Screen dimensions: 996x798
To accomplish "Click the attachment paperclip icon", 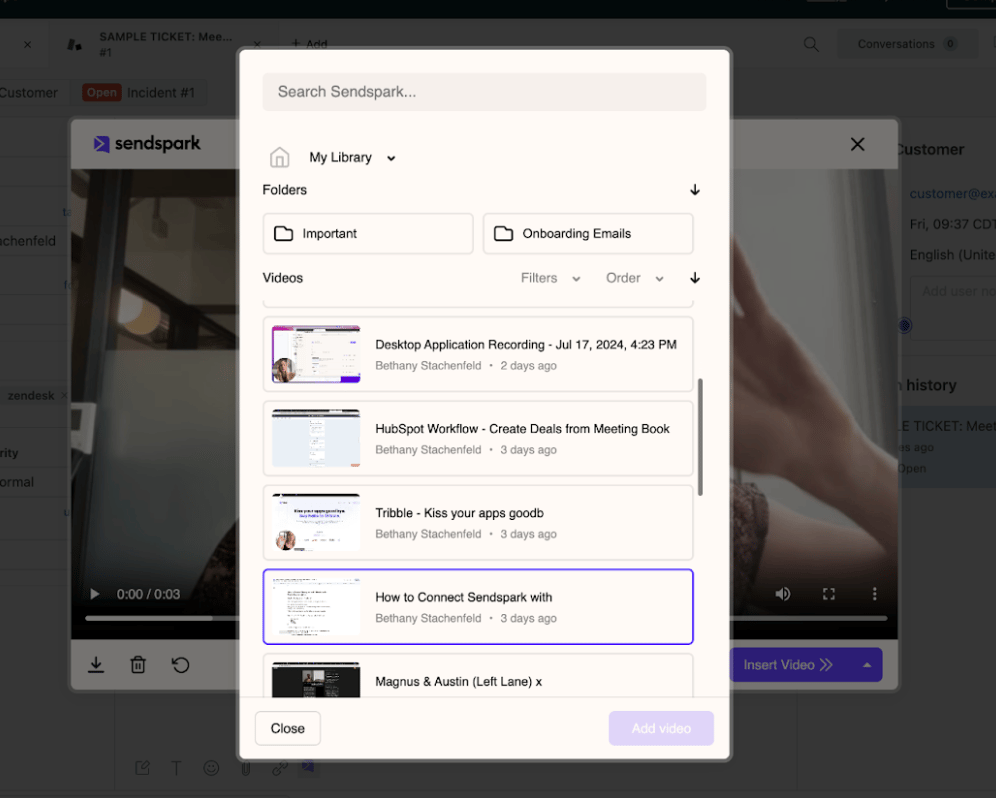I will (x=246, y=768).
